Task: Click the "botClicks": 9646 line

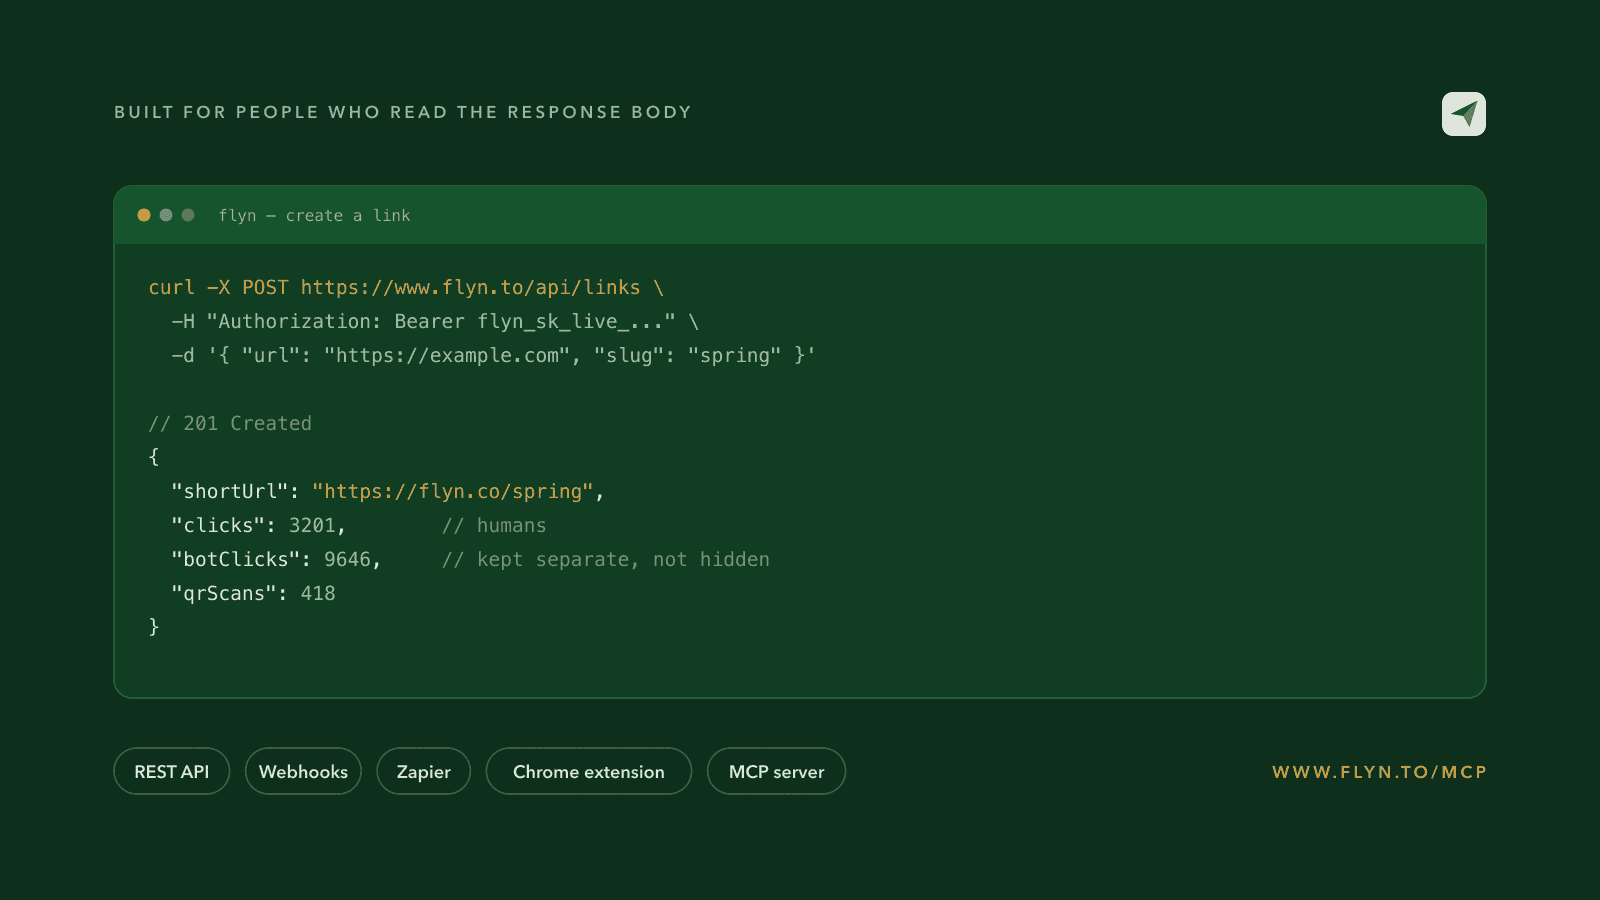Action: 277,560
